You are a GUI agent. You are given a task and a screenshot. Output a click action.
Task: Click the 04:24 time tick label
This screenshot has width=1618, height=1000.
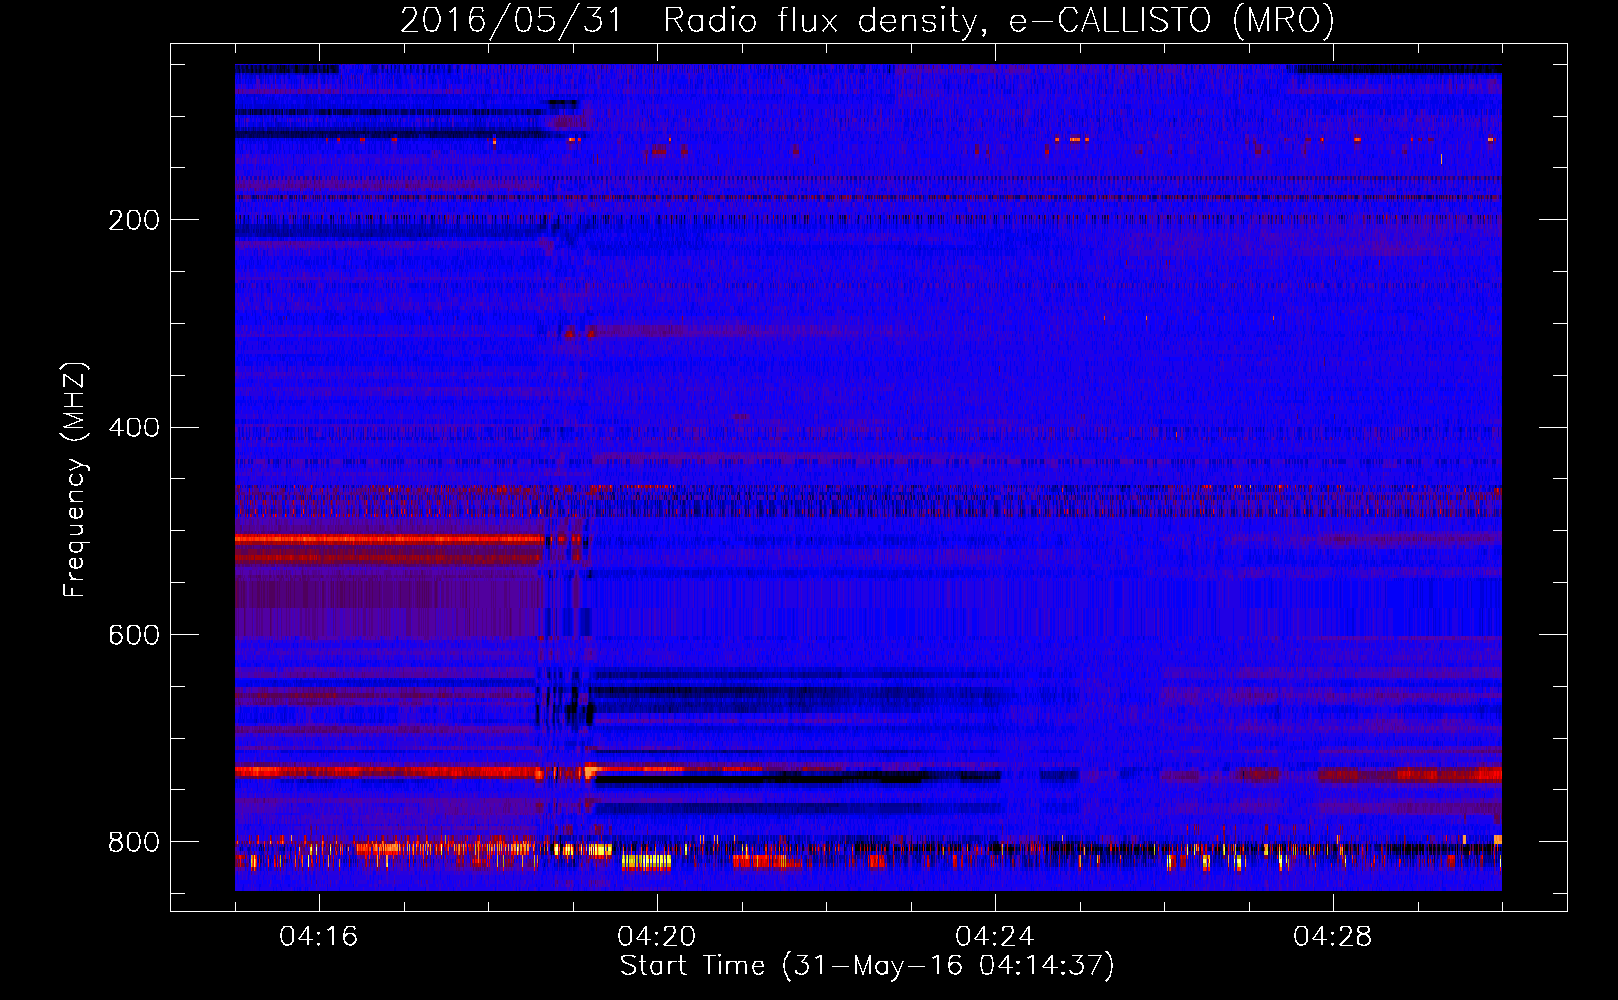click(994, 937)
